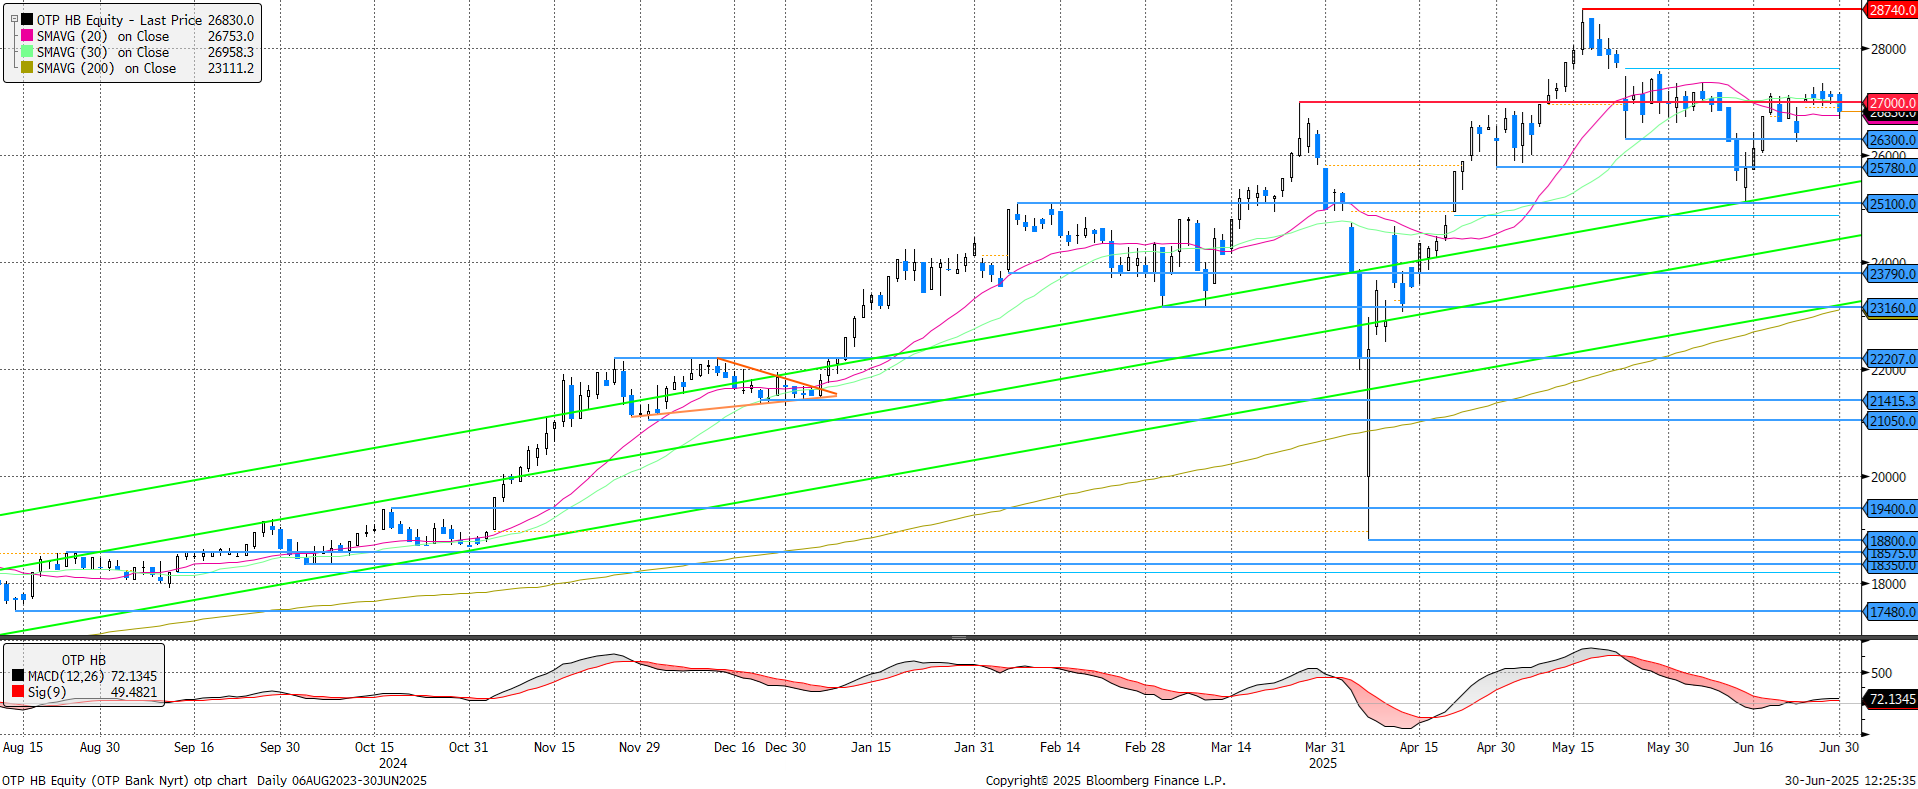Screen dimensions: 1918x789
Task: Click the 'Oct 15' date axis label
Action: 374,747
